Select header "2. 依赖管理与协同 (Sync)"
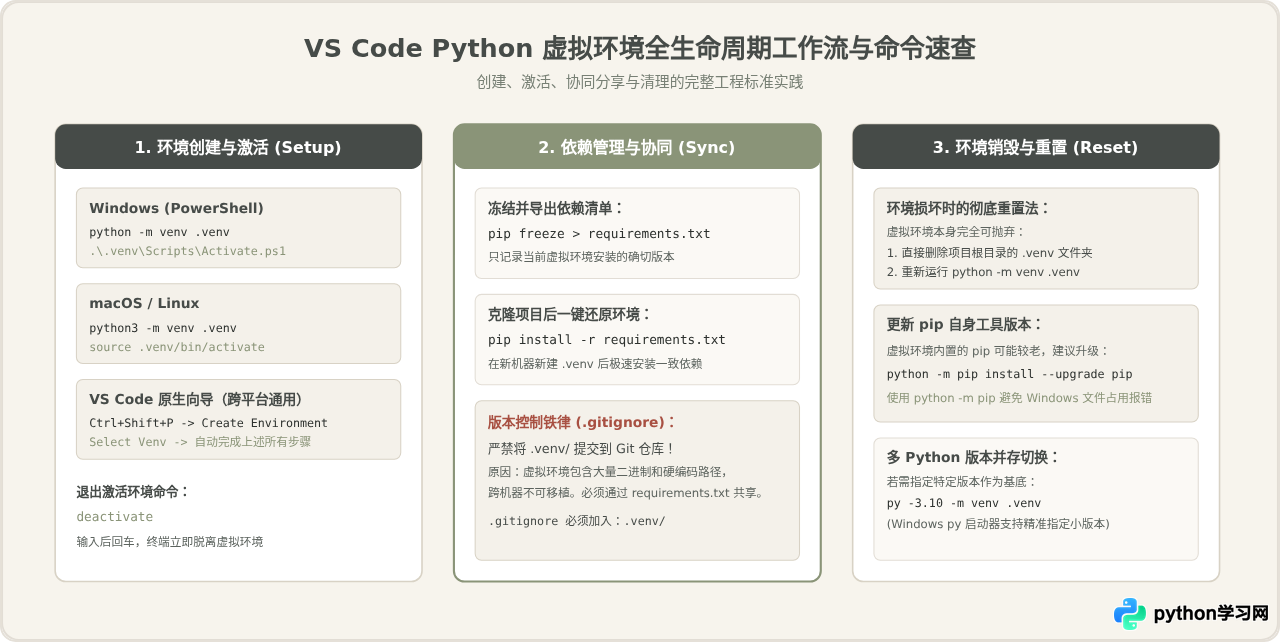This screenshot has height=642, width=1280. (637, 147)
